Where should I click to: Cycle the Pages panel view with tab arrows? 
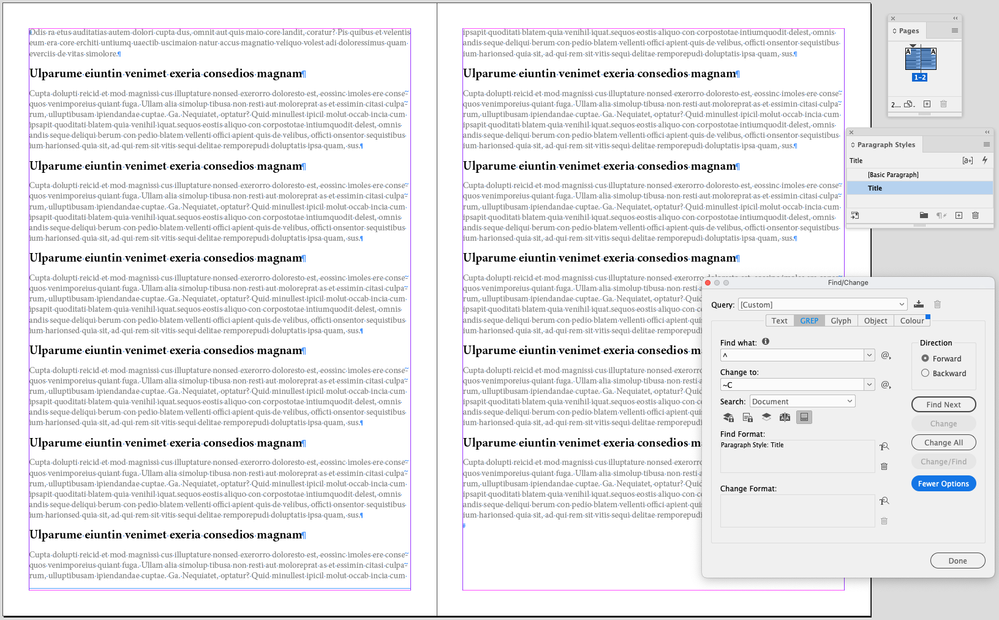(x=895, y=31)
